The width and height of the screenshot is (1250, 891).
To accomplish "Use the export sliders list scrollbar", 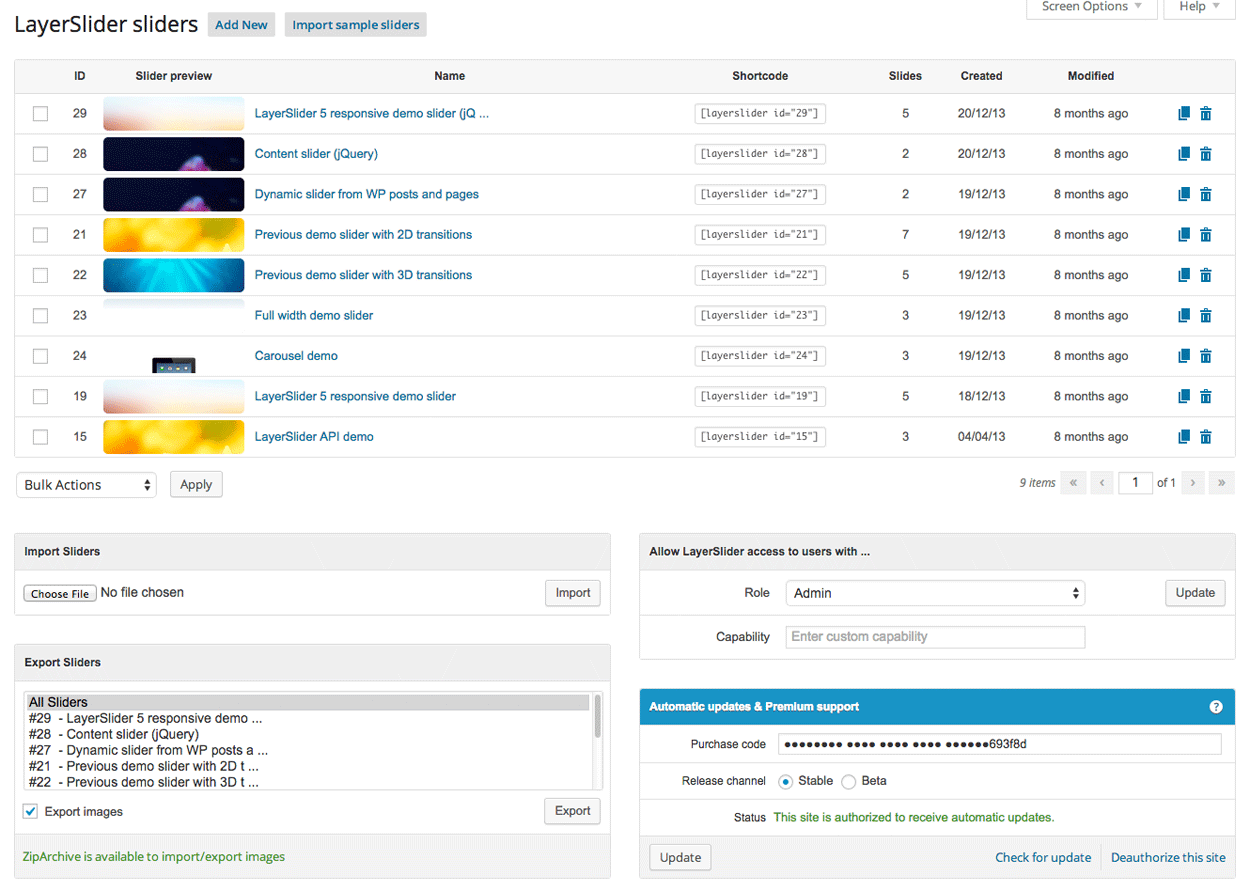I will click(598, 716).
